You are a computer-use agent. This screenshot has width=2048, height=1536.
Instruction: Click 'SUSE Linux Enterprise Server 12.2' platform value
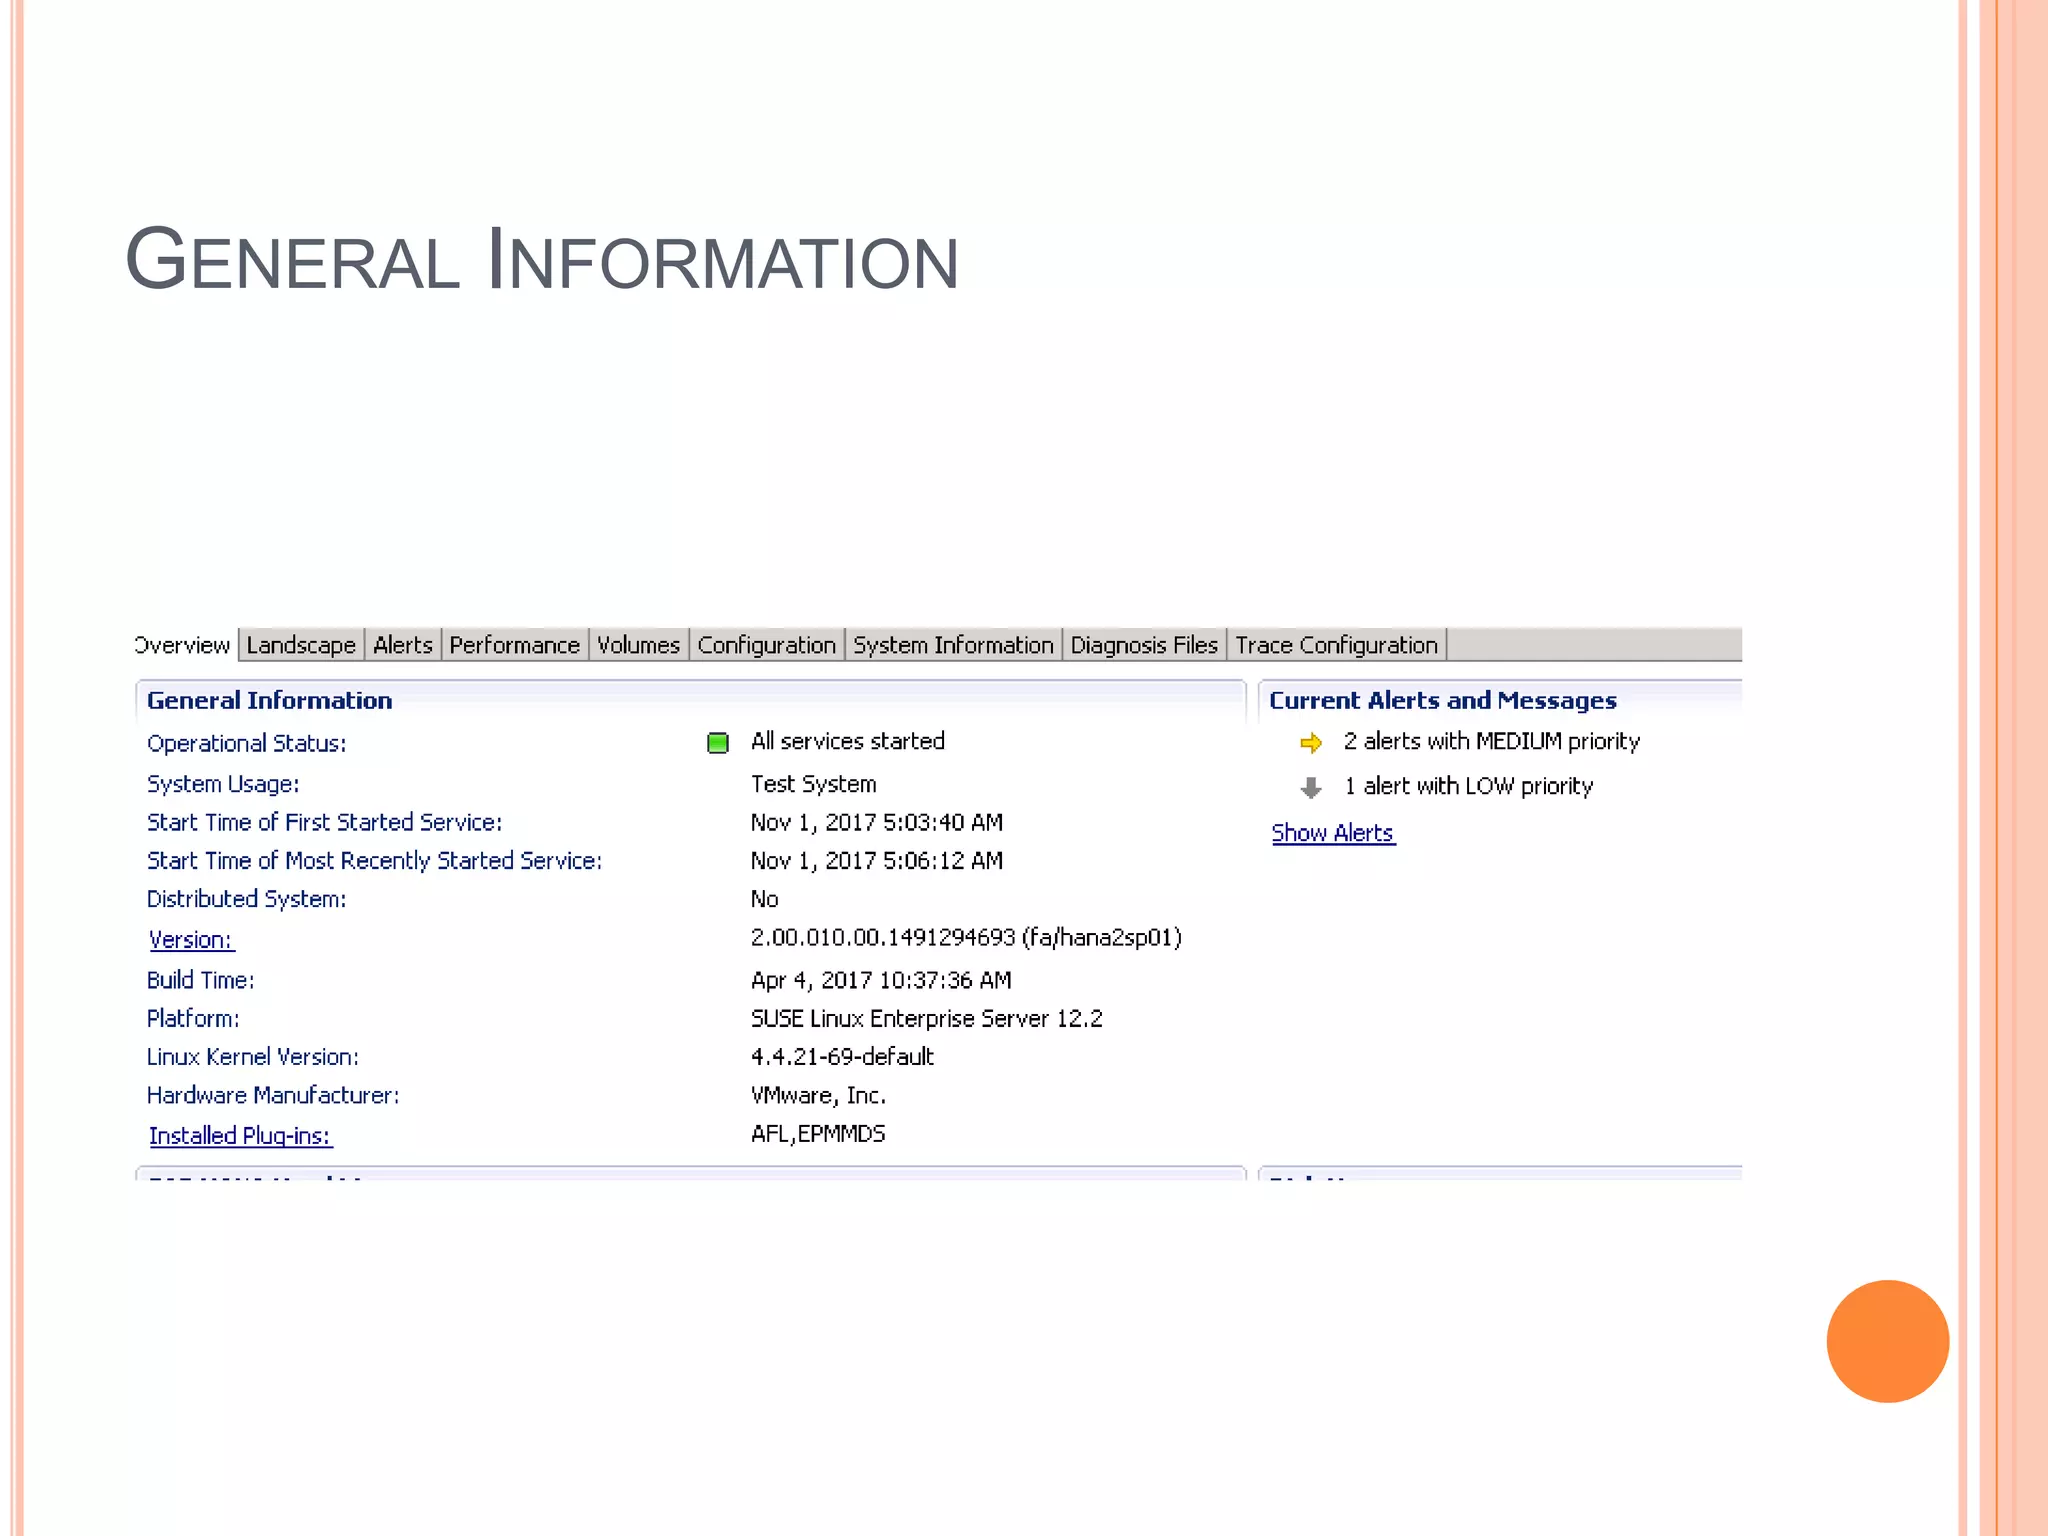[927, 1018]
